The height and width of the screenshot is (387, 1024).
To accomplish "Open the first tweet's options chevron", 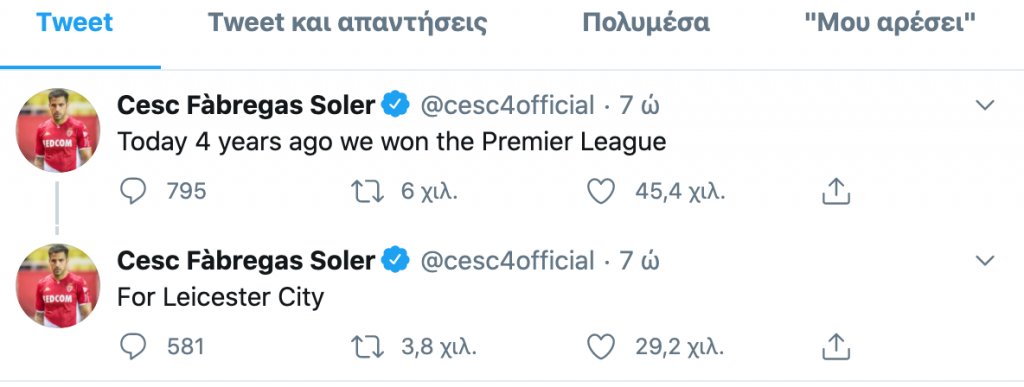I will point(984,105).
